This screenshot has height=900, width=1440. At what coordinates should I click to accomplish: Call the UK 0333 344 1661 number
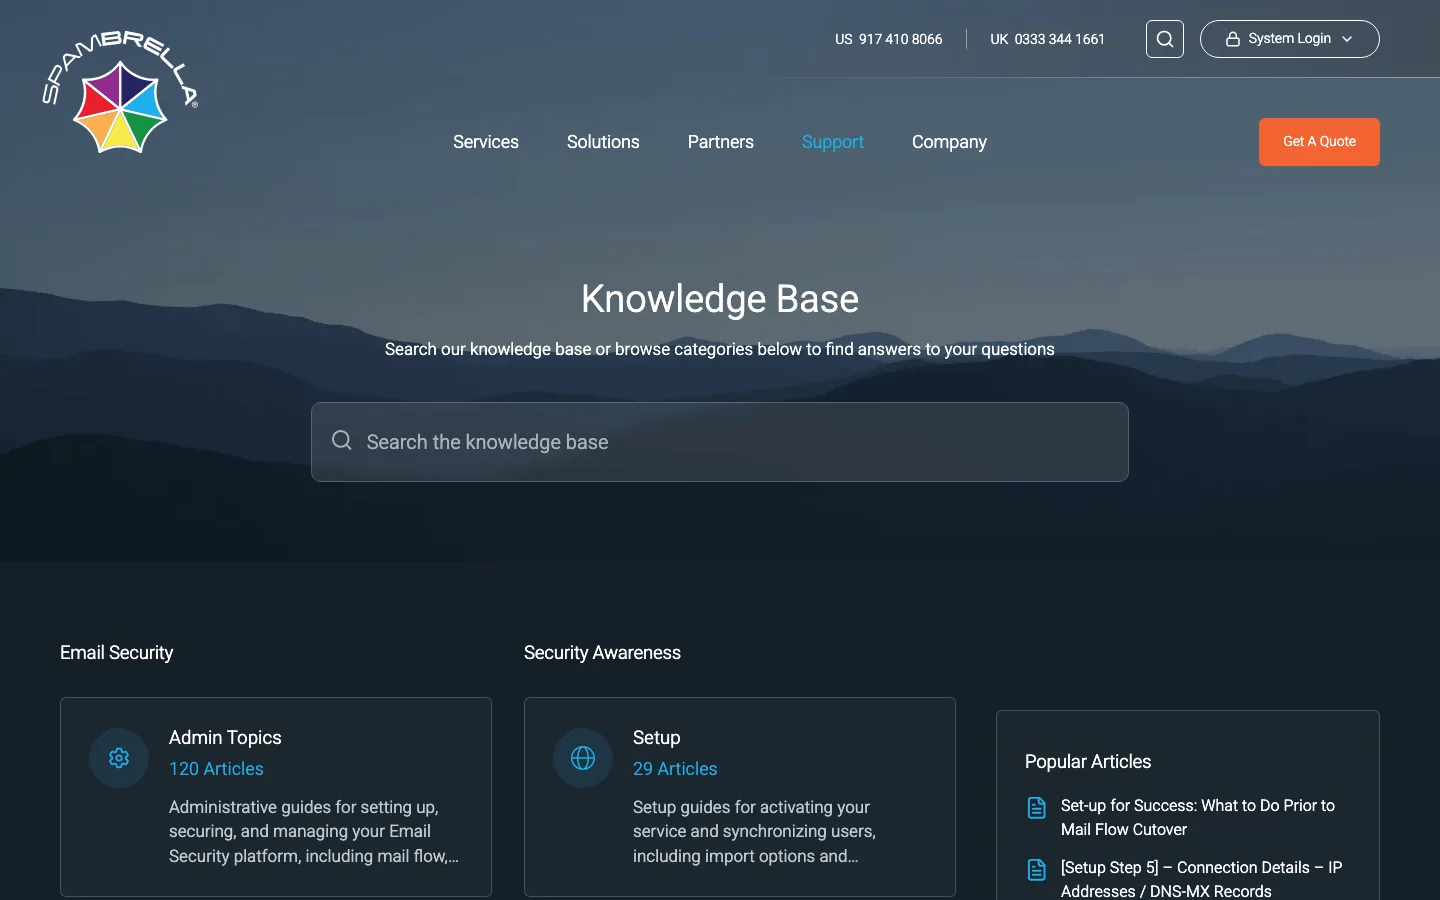click(x=1047, y=39)
